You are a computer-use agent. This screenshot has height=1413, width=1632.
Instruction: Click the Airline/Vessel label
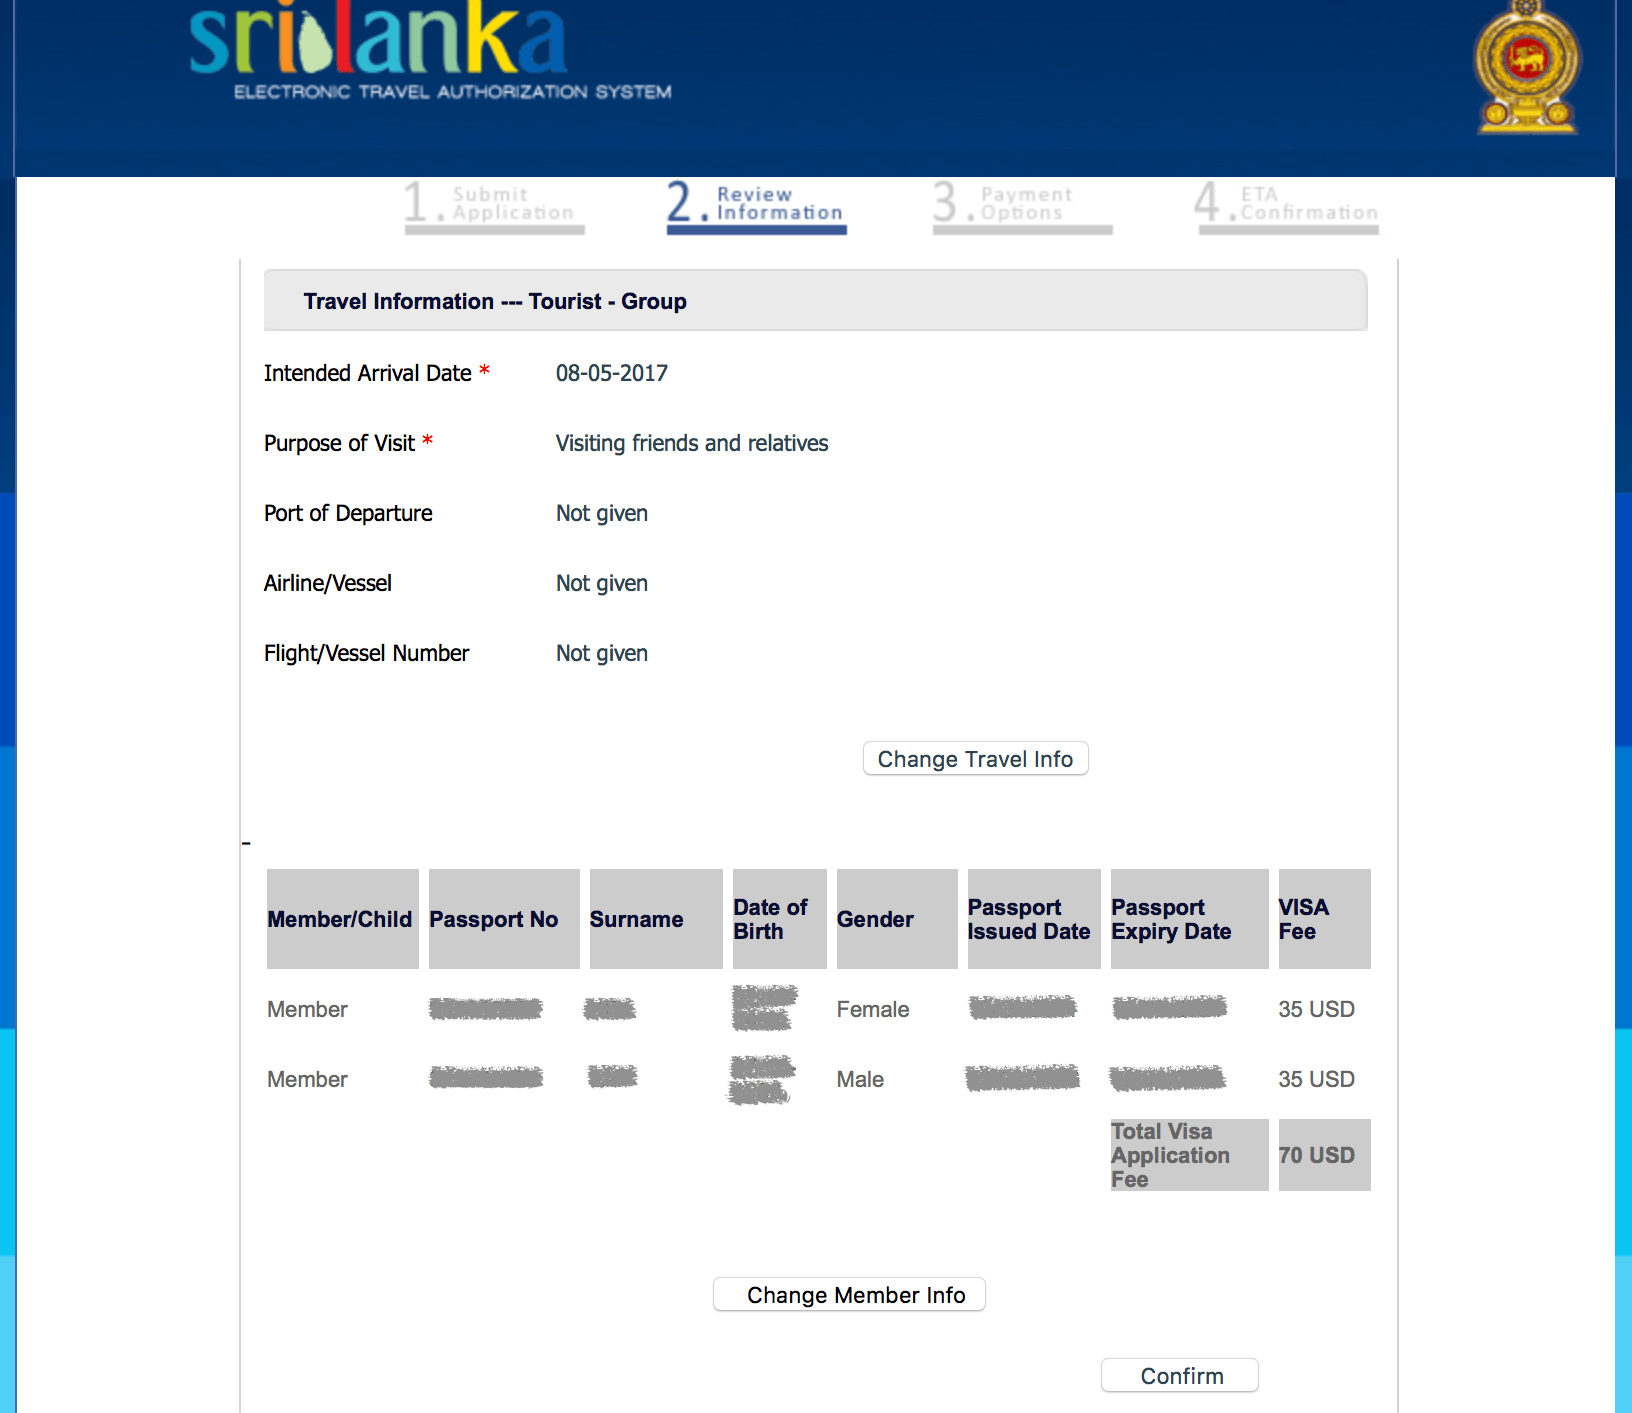(328, 583)
